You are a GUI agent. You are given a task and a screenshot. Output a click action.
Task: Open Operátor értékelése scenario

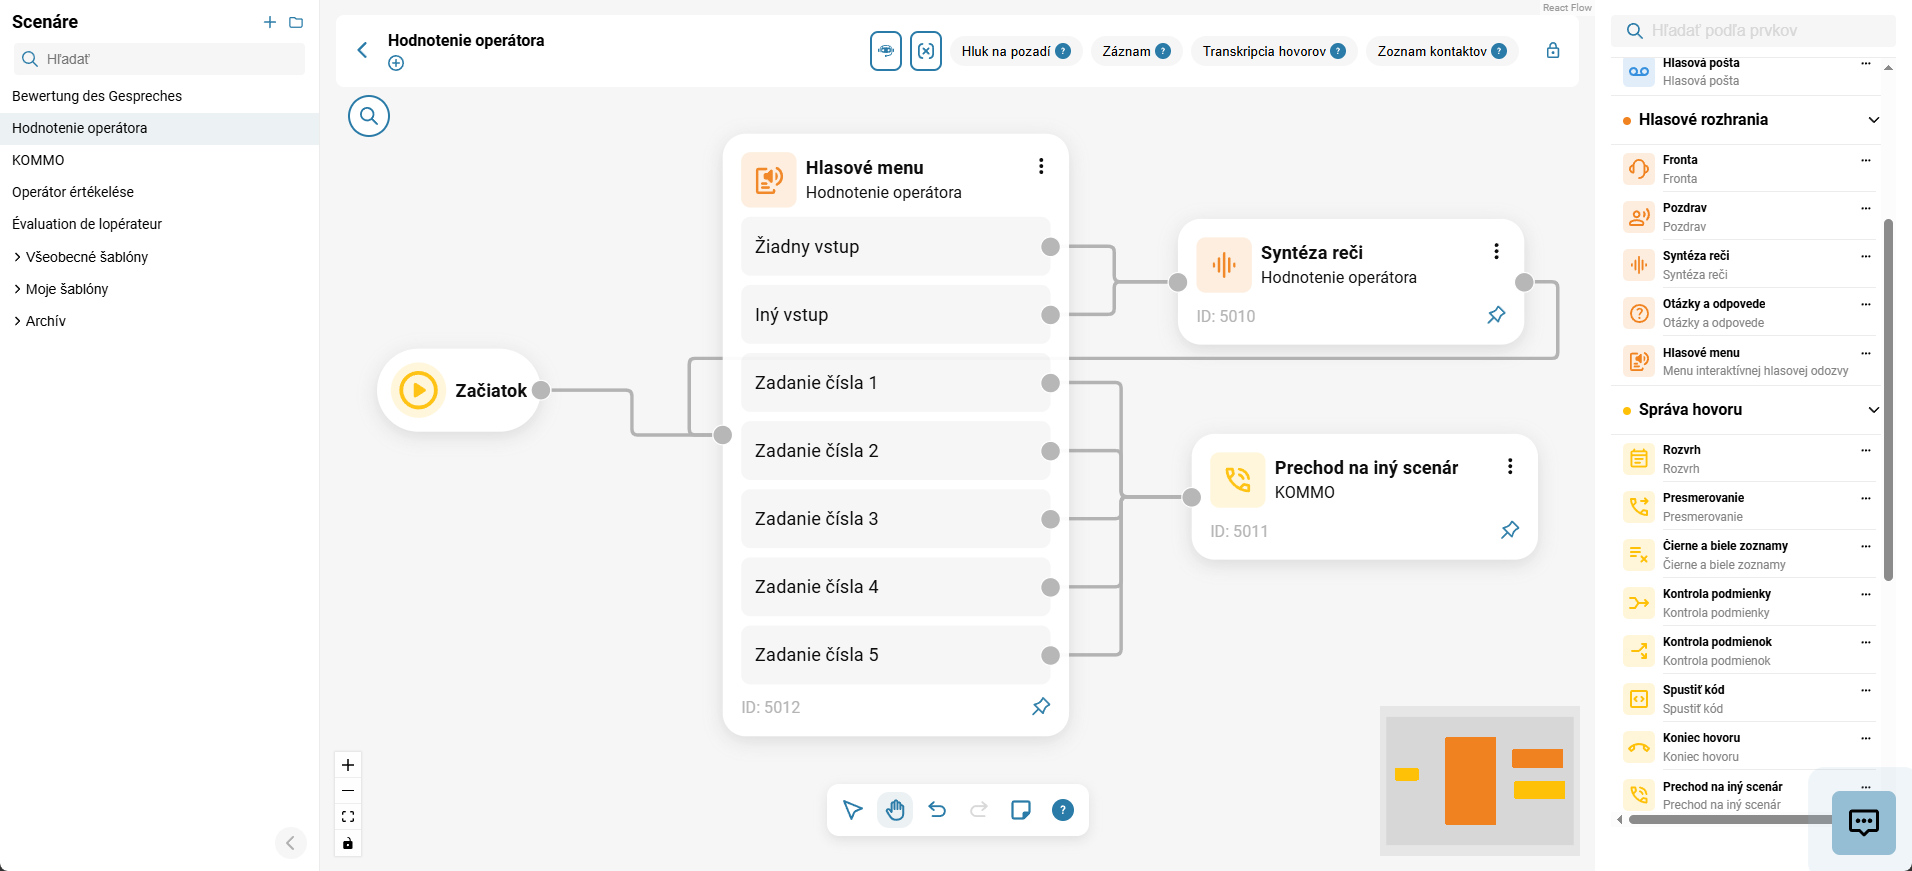coord(159,192)
